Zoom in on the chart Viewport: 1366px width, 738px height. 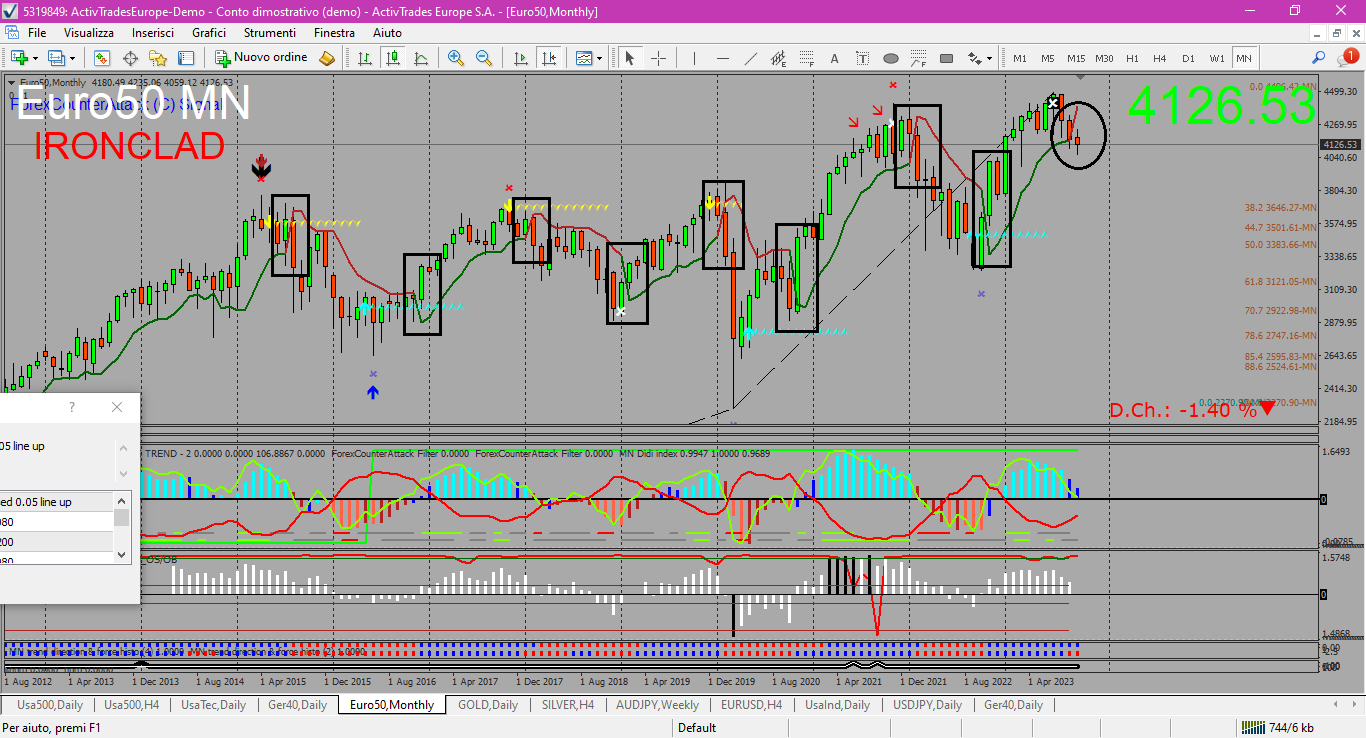456,58
